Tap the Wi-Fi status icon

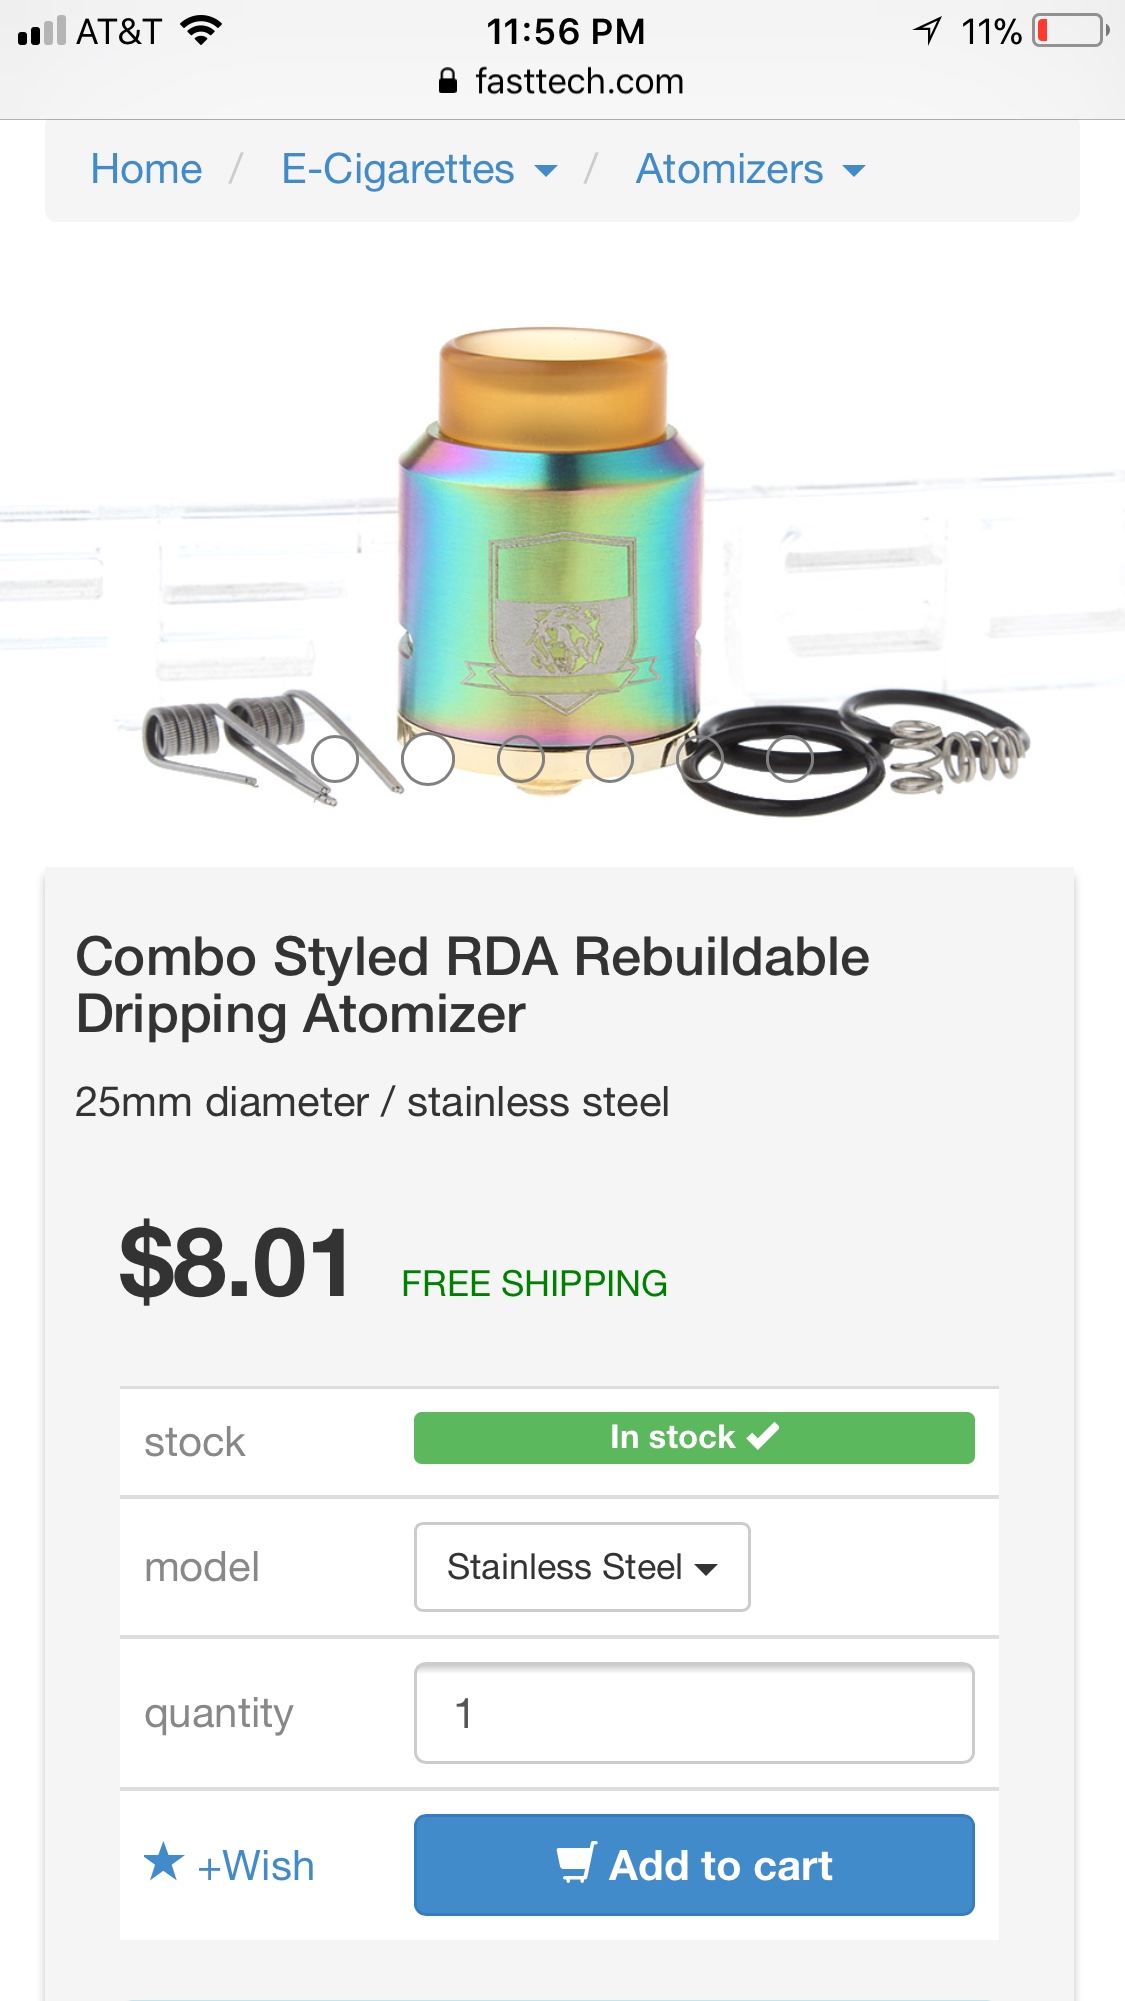[x=201, y=31]
